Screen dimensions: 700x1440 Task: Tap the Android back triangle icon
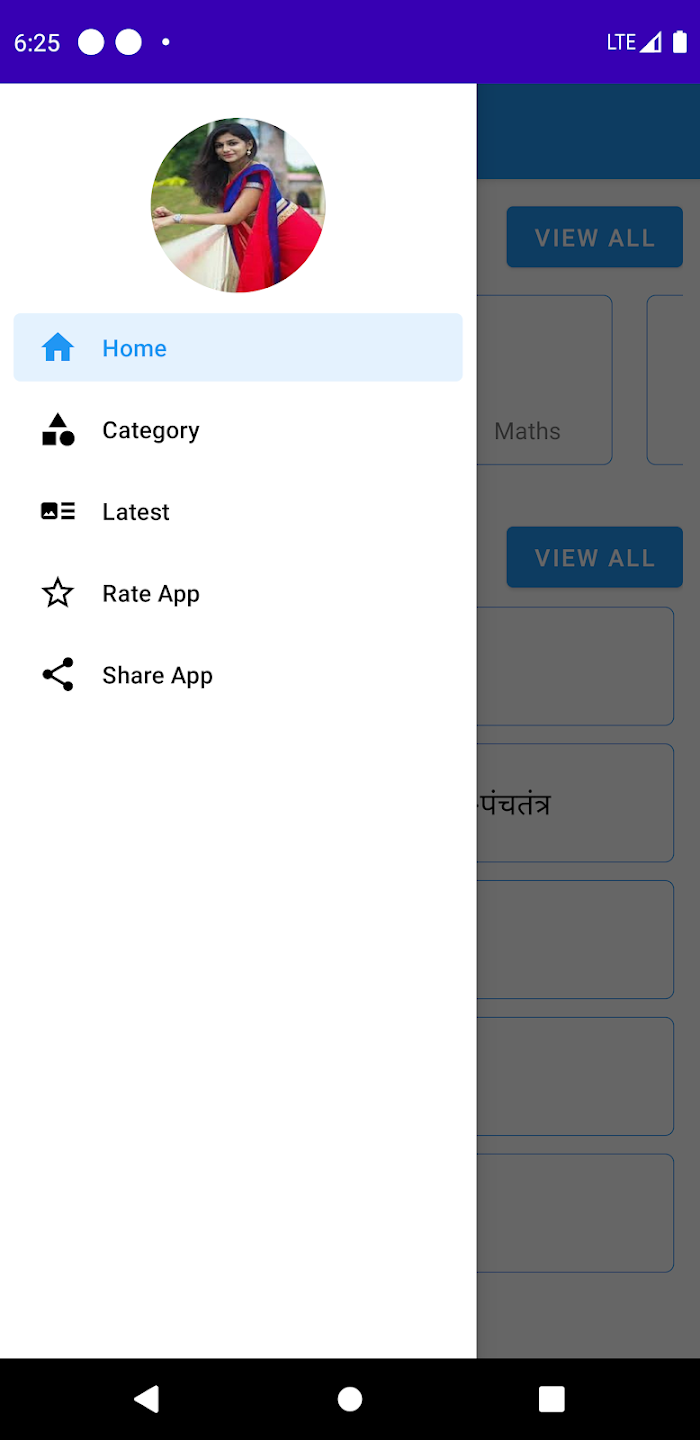coord(147,1398)
